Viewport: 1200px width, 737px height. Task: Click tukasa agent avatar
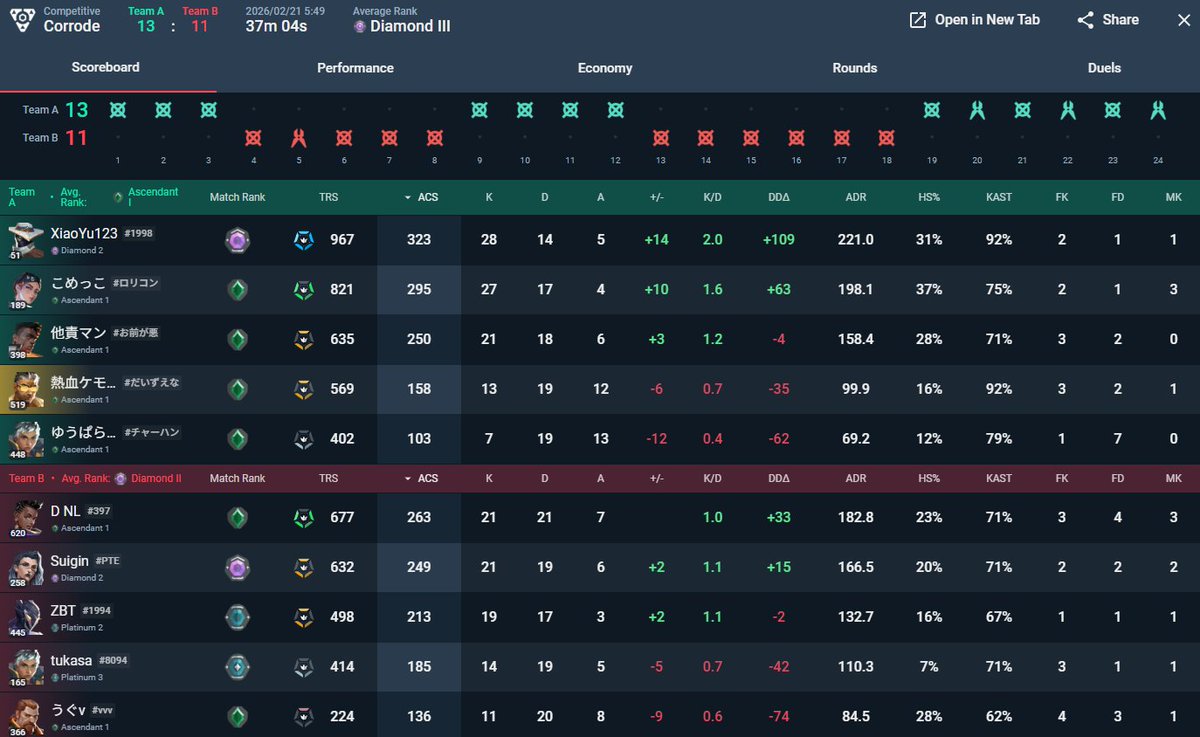click(x=26, y=667)
